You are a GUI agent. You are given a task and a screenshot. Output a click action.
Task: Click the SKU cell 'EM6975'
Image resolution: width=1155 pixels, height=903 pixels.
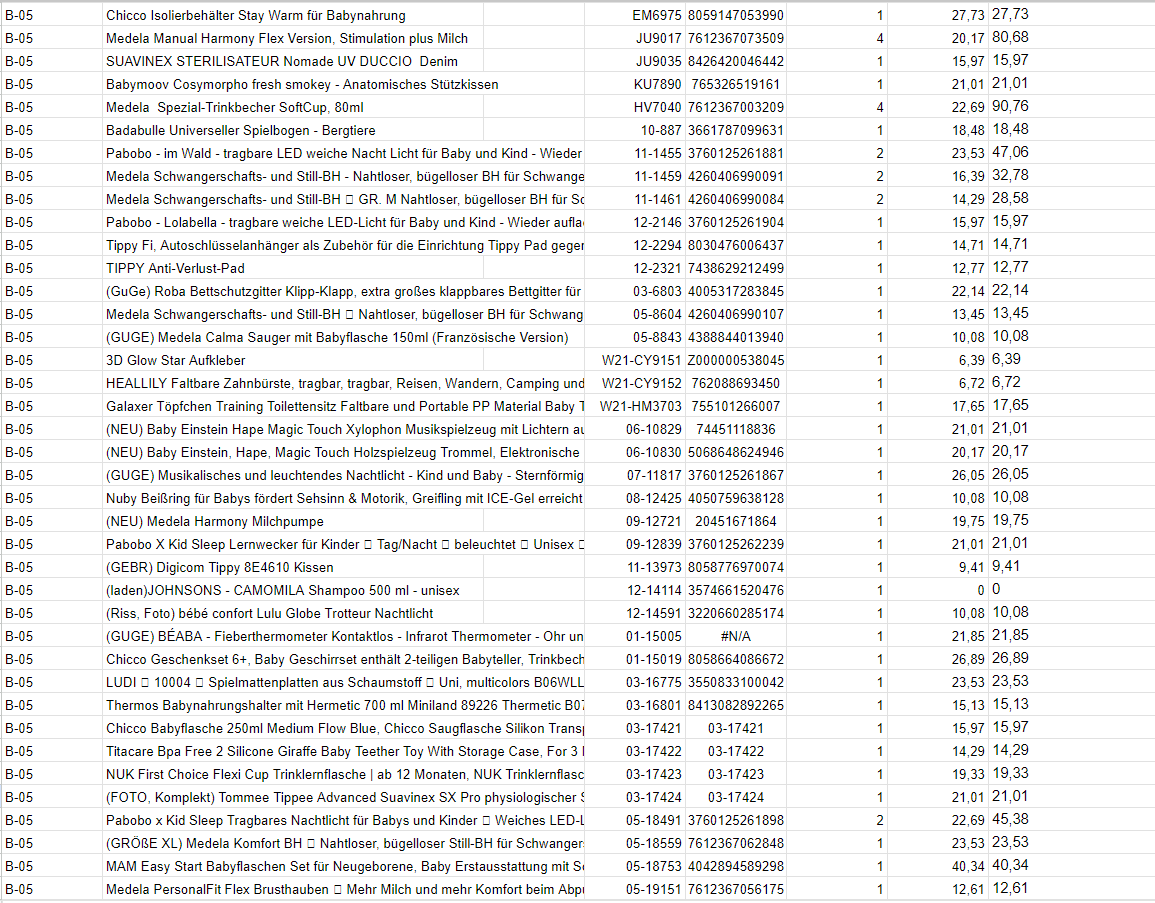click(635, 15)
